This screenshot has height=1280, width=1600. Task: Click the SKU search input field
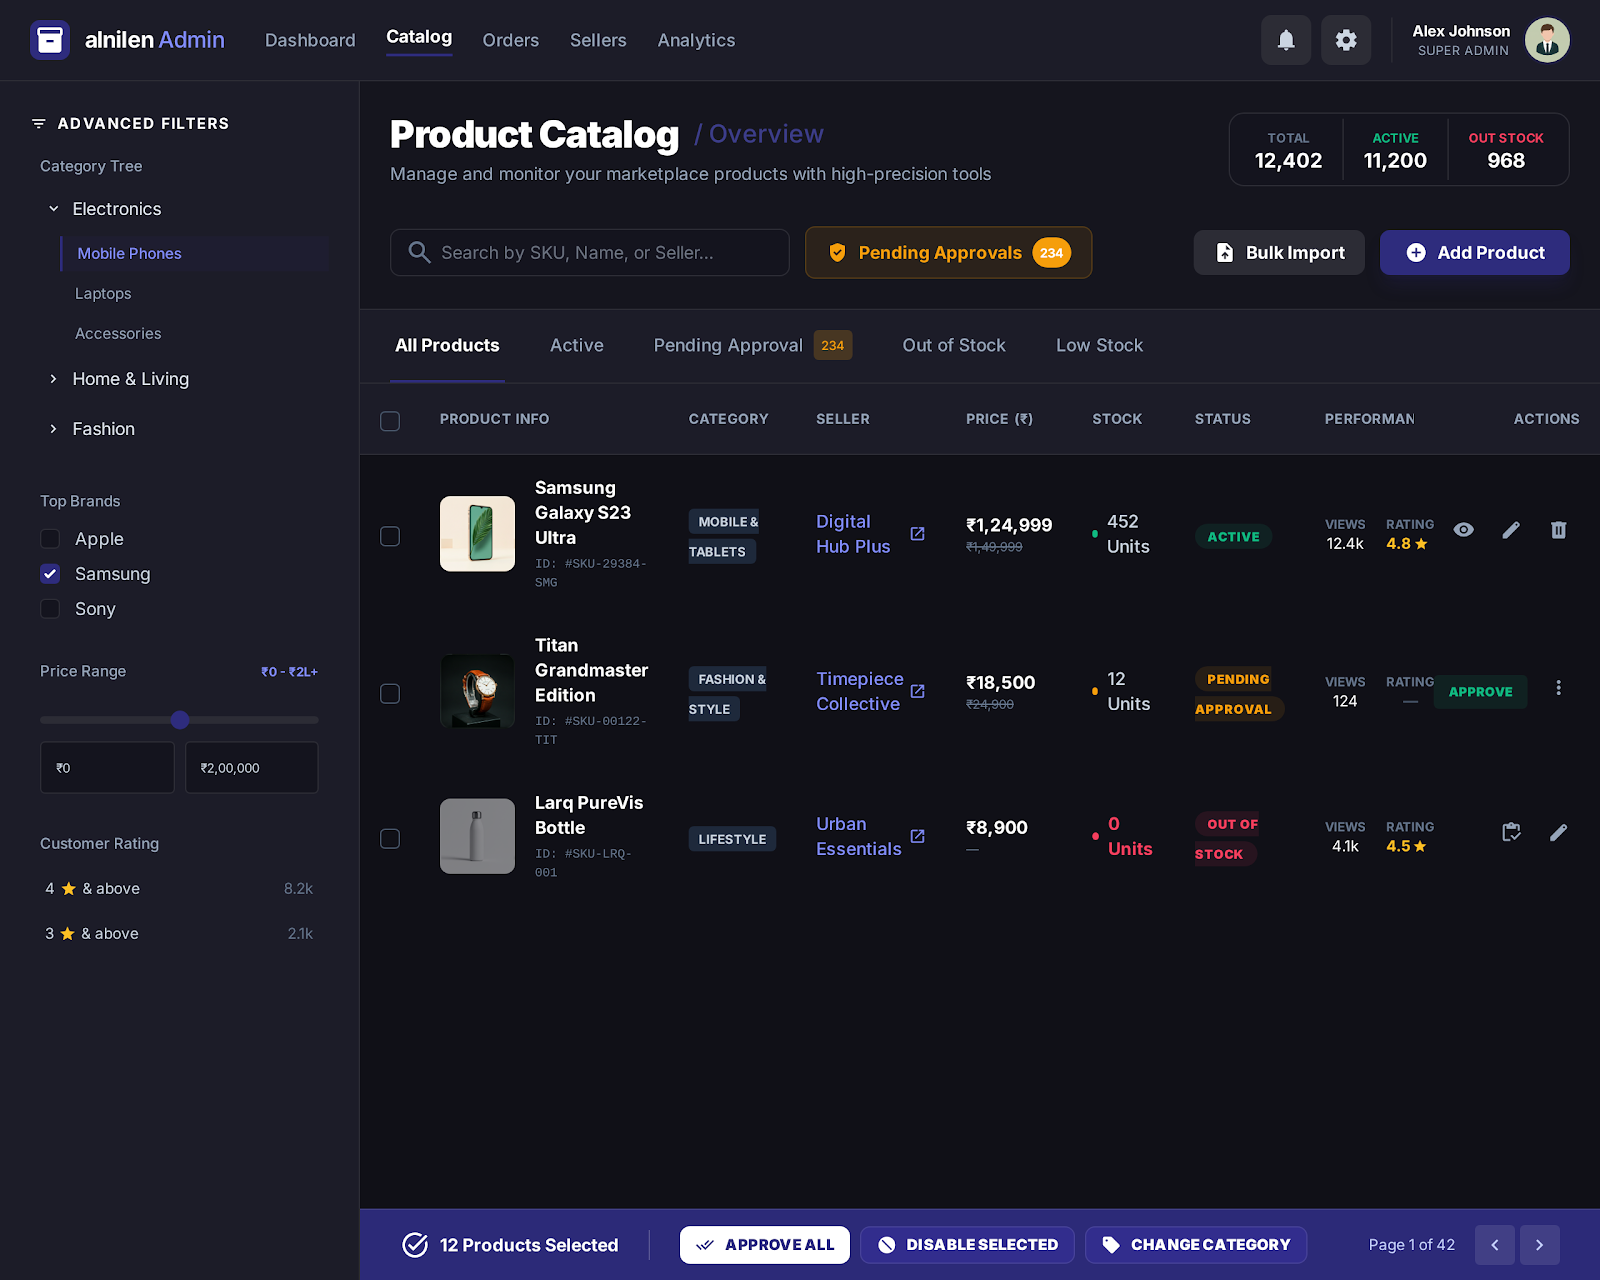click(589, 252)
